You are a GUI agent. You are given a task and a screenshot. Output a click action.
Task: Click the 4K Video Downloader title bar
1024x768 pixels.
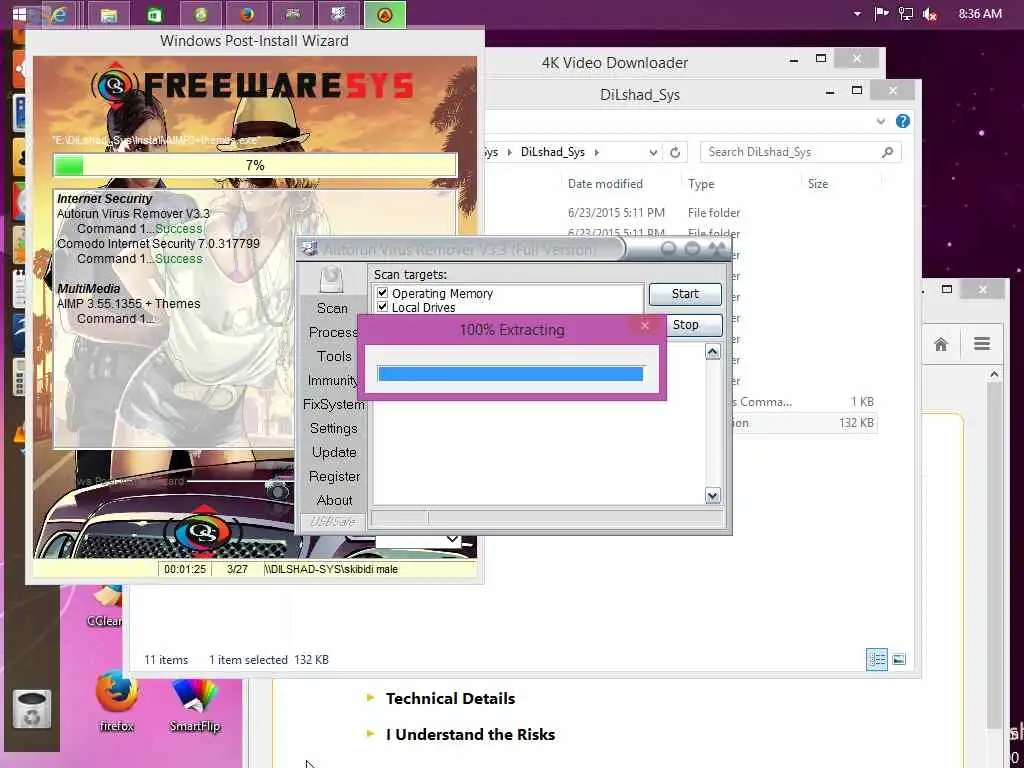pos(614,63)
